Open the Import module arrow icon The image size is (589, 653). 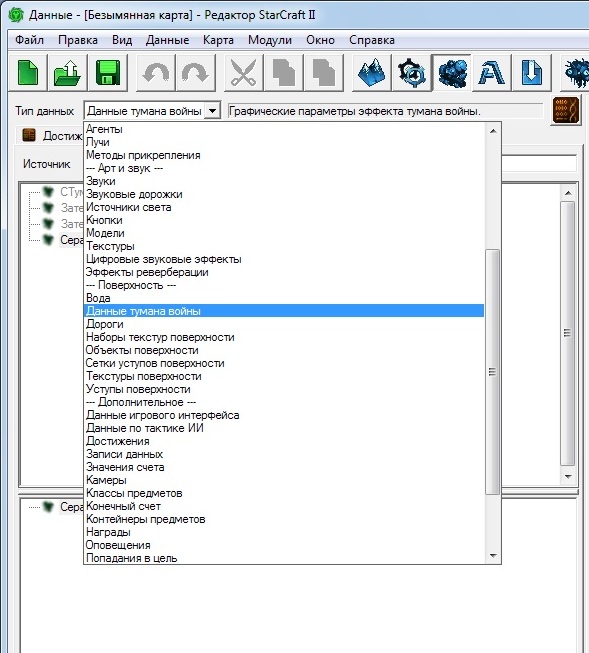point(532,72)
